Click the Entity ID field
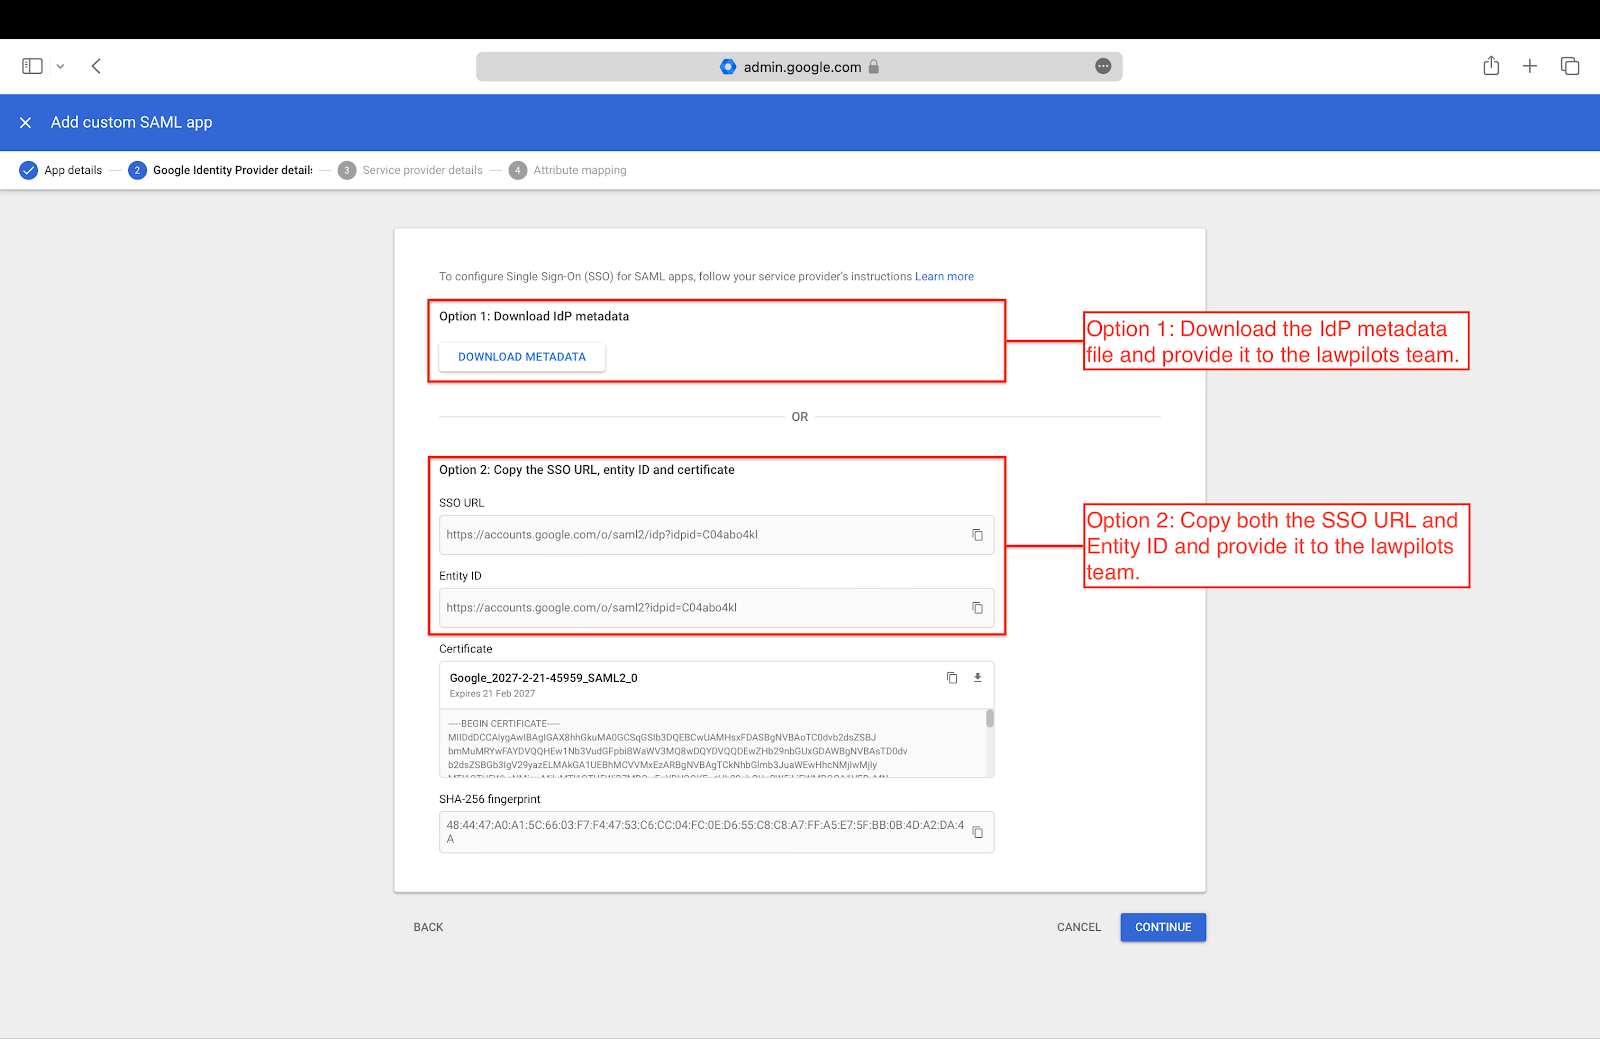The image size is (1600, 1039). (x=716, y=608)
